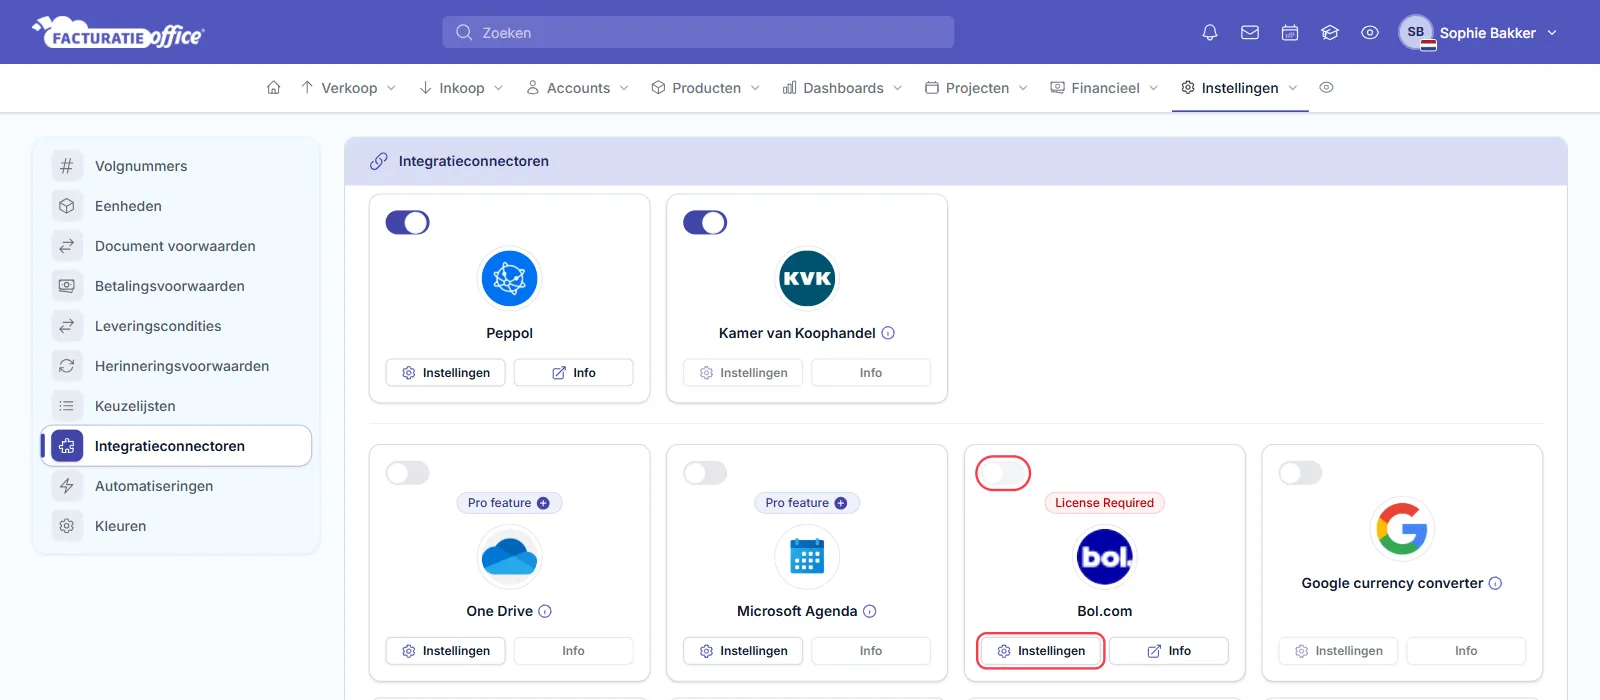The width and height of the screenshot is (1600, 700).
Task: Click the Herinneringsvoorwaarden refresh icon
Action: click(67, 366)
